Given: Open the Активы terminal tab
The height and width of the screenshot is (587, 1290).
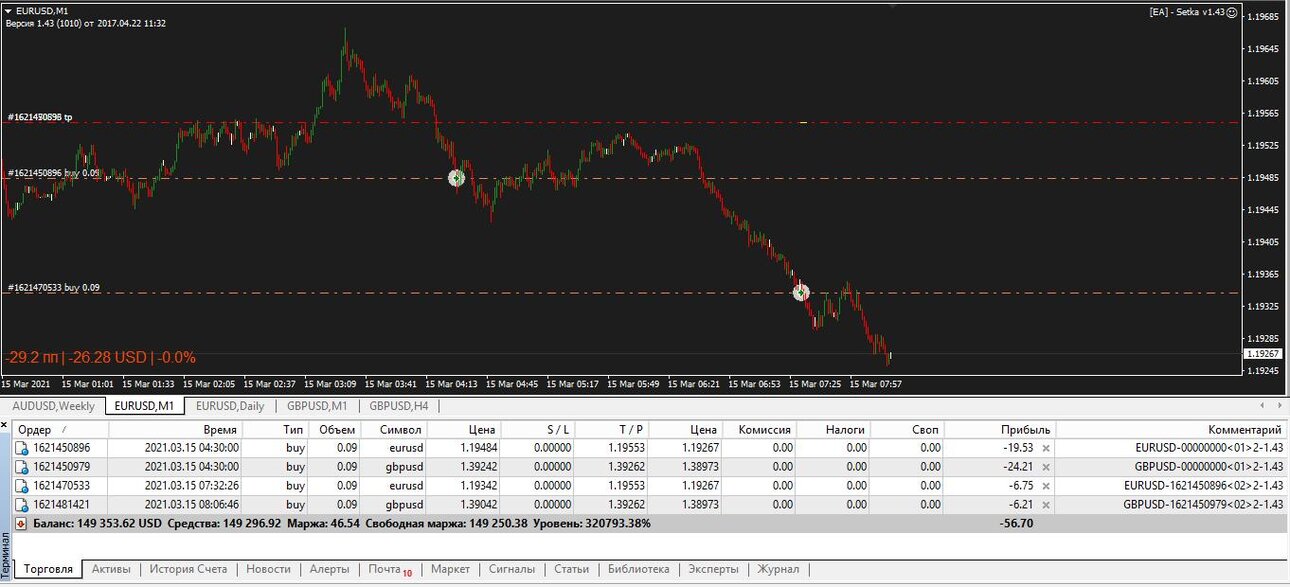Looking at the screenshot, I should tap(111, 569).
